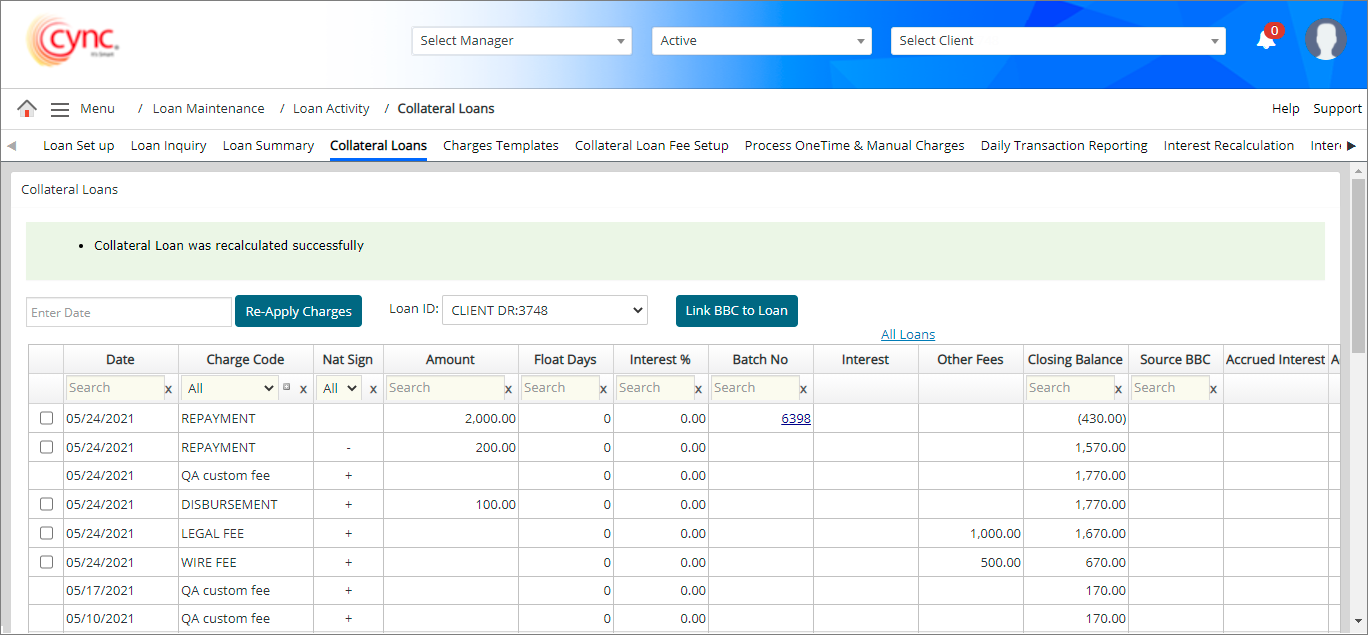Image resolution: width=1368 pixels, height=635 pixels.
Task: Open the Loan Summary tab
Action: click(268, 146)
